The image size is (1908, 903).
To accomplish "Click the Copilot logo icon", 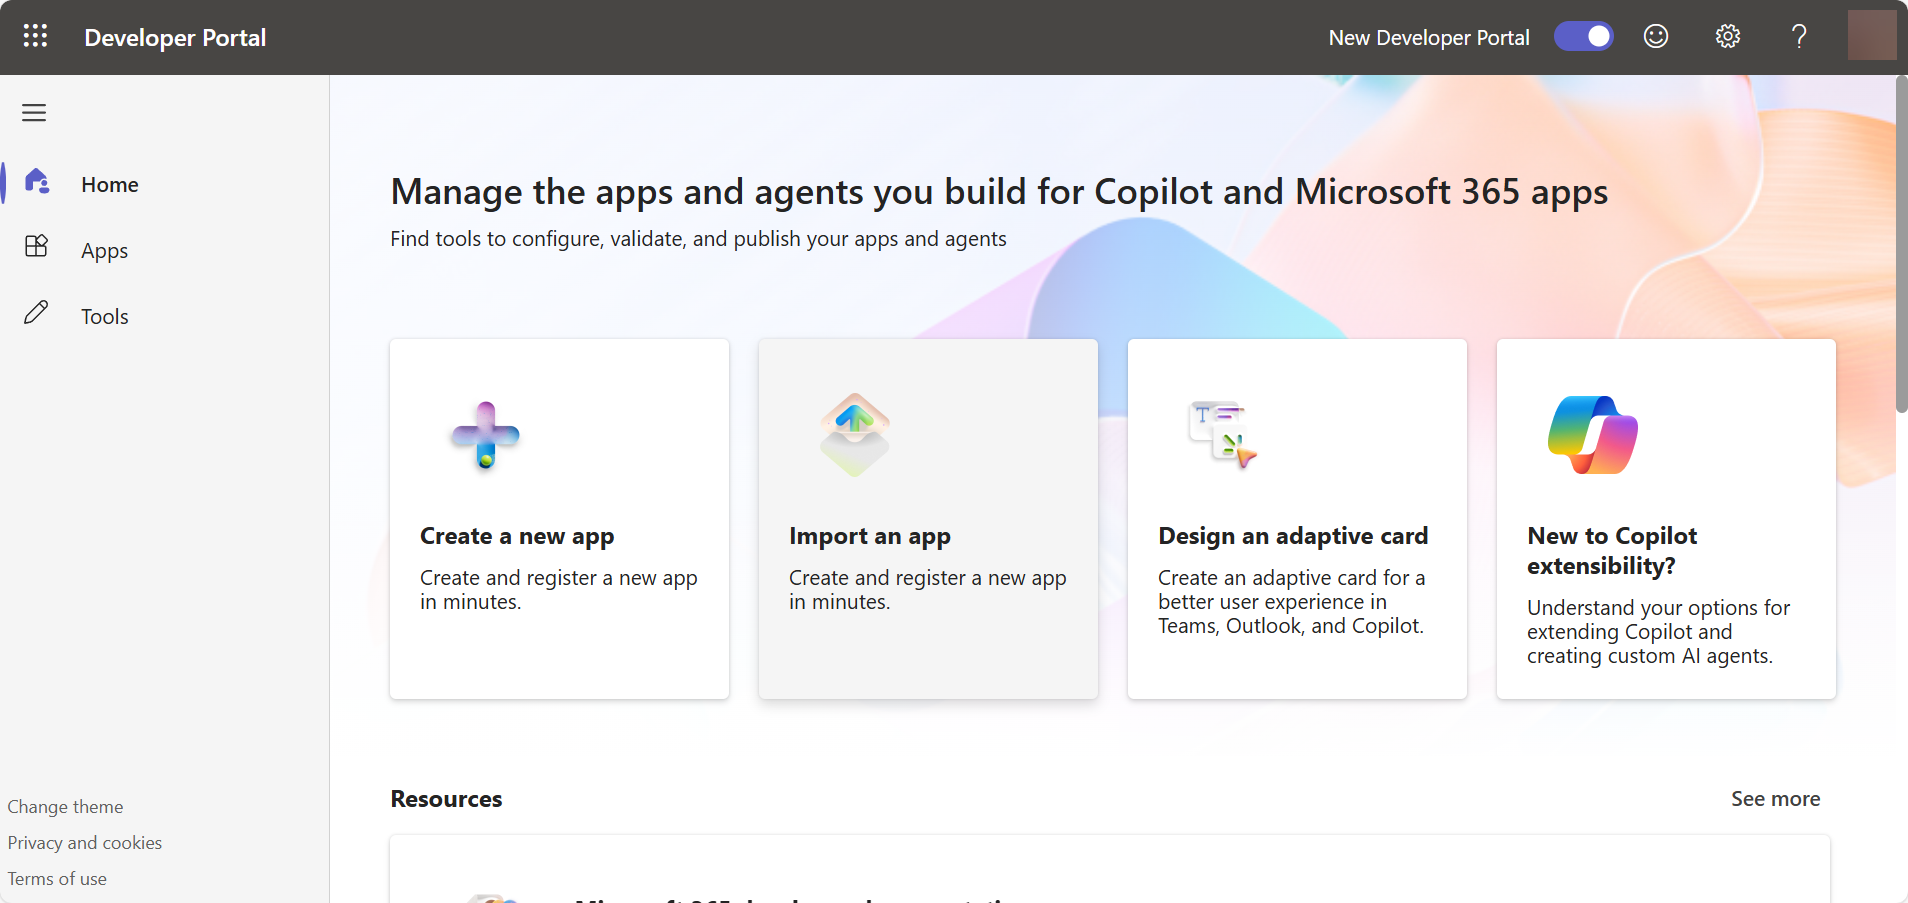I will click(1592, 435).
